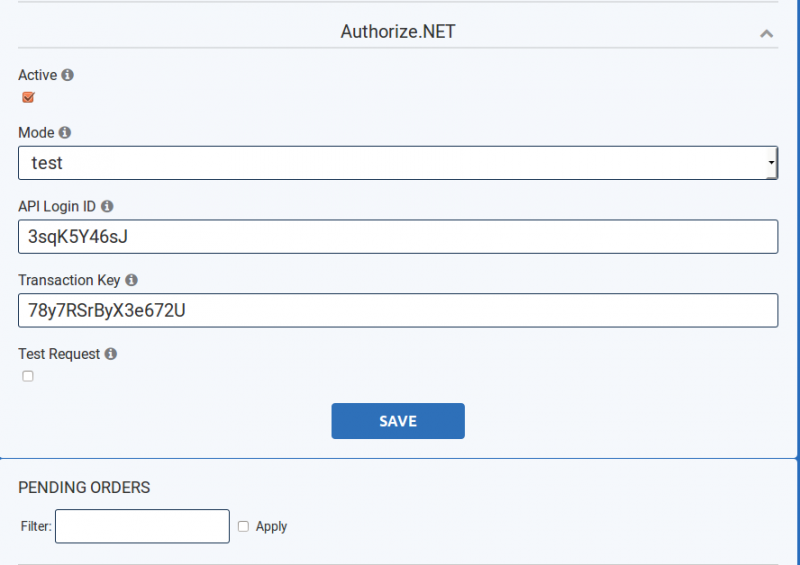Focus the API Login ID field
The image size is (800, 565).
398,237
